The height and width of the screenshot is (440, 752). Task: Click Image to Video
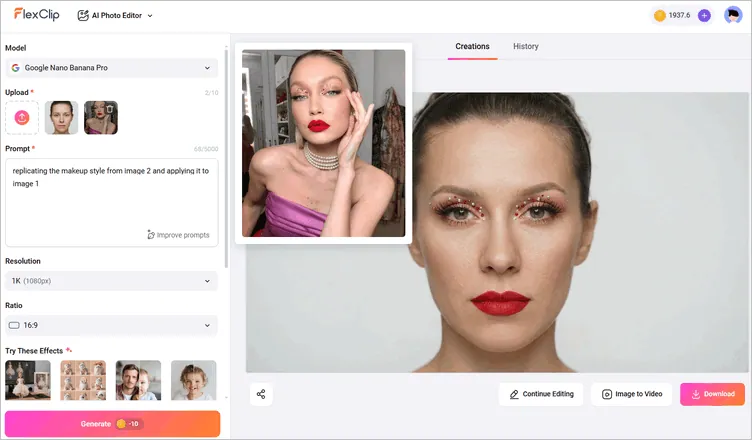click(x=631, y=394)
